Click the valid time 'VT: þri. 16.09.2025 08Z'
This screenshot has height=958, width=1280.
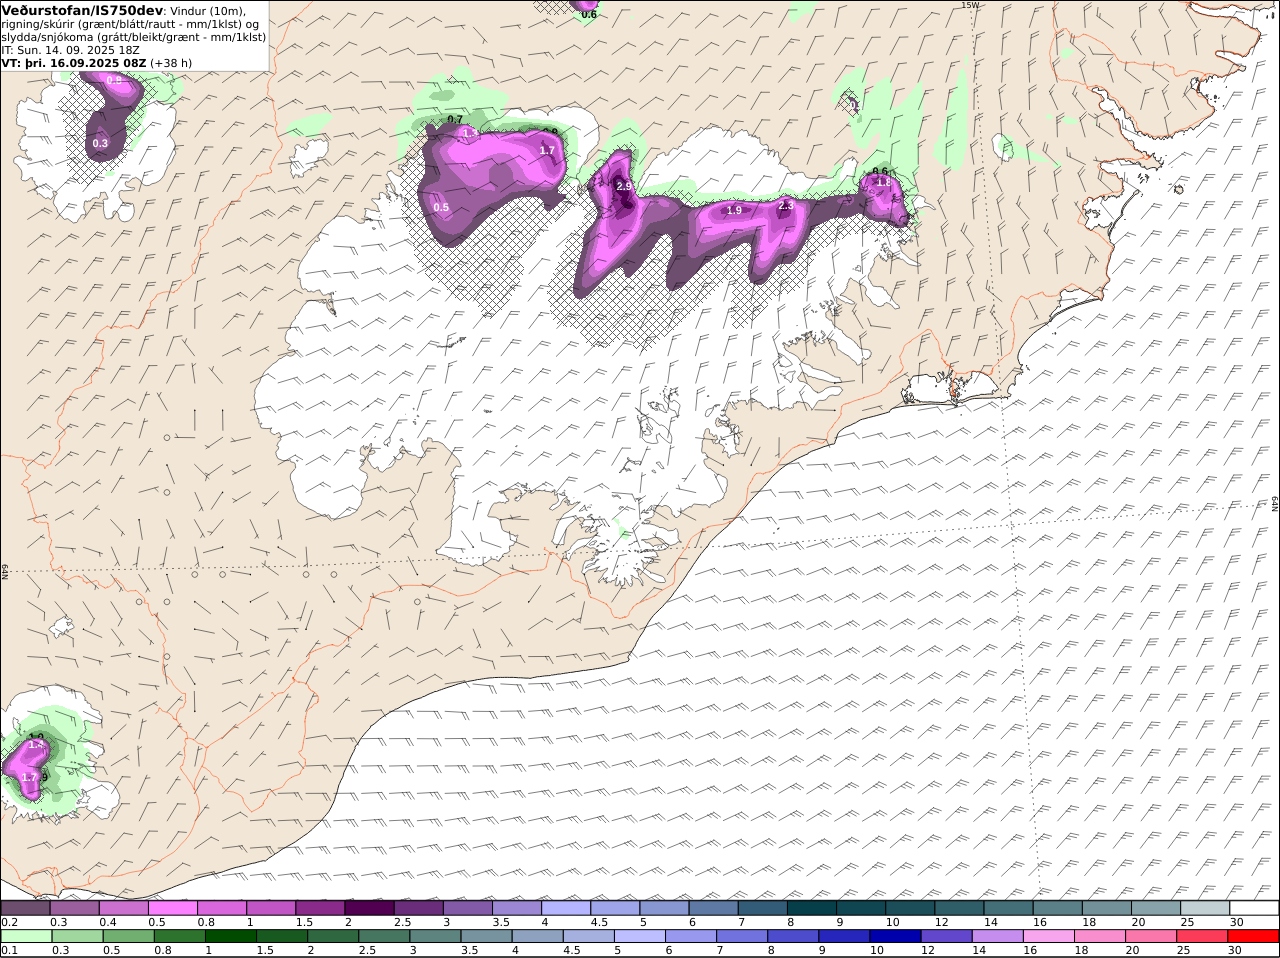pos(74,63)
